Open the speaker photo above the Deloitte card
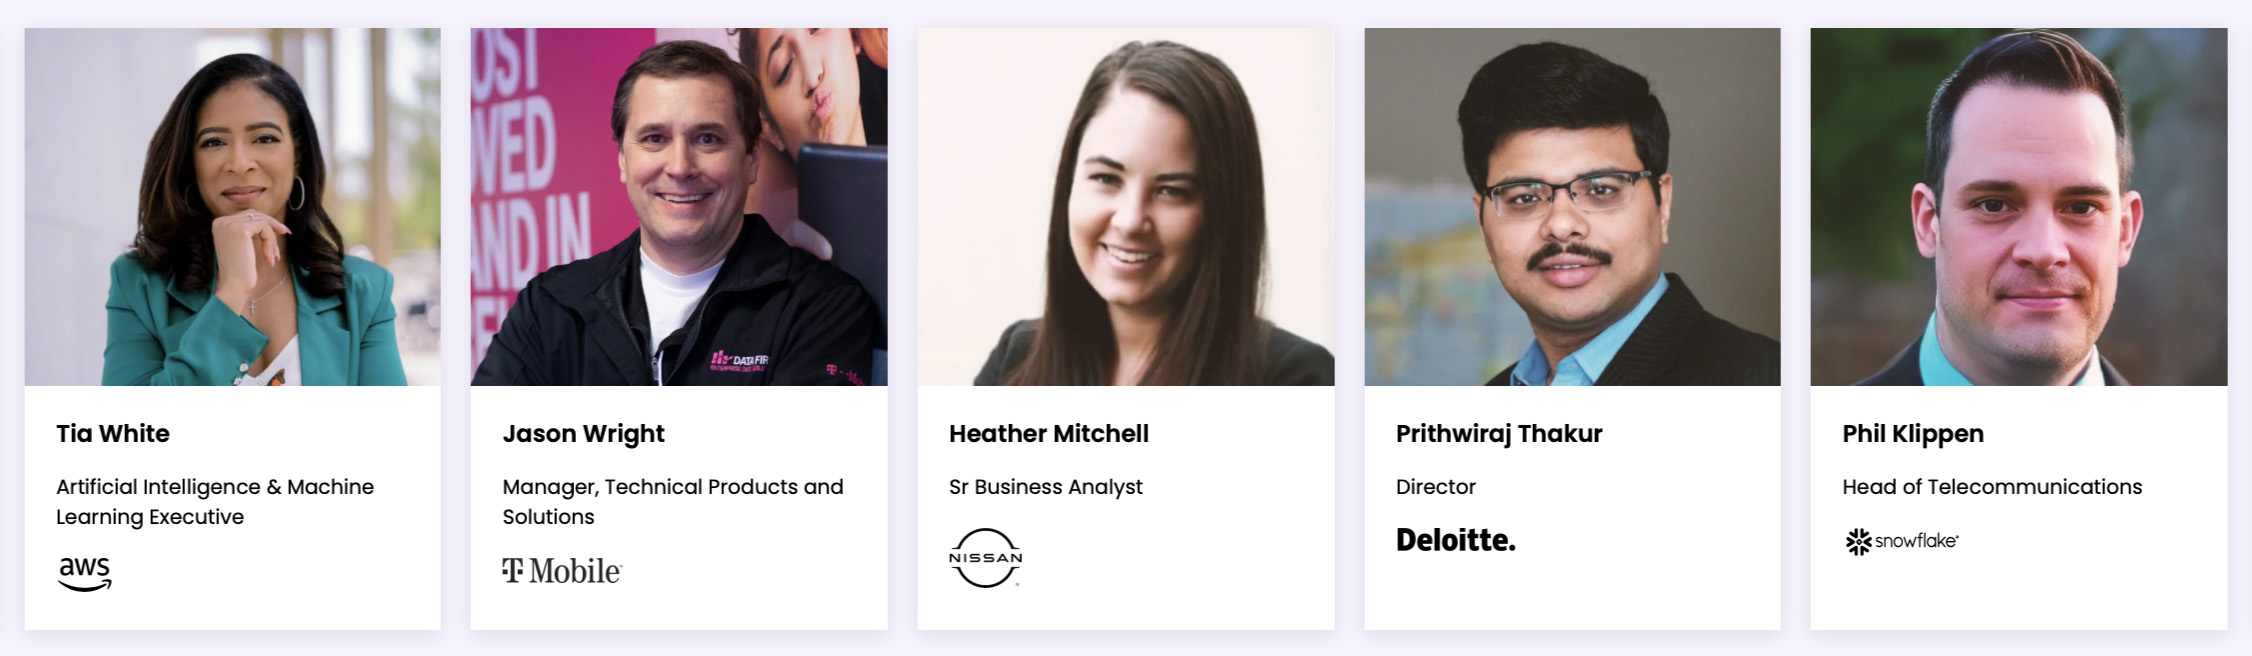Viewport: 2252px width, 656px height. click(1572, 207)
